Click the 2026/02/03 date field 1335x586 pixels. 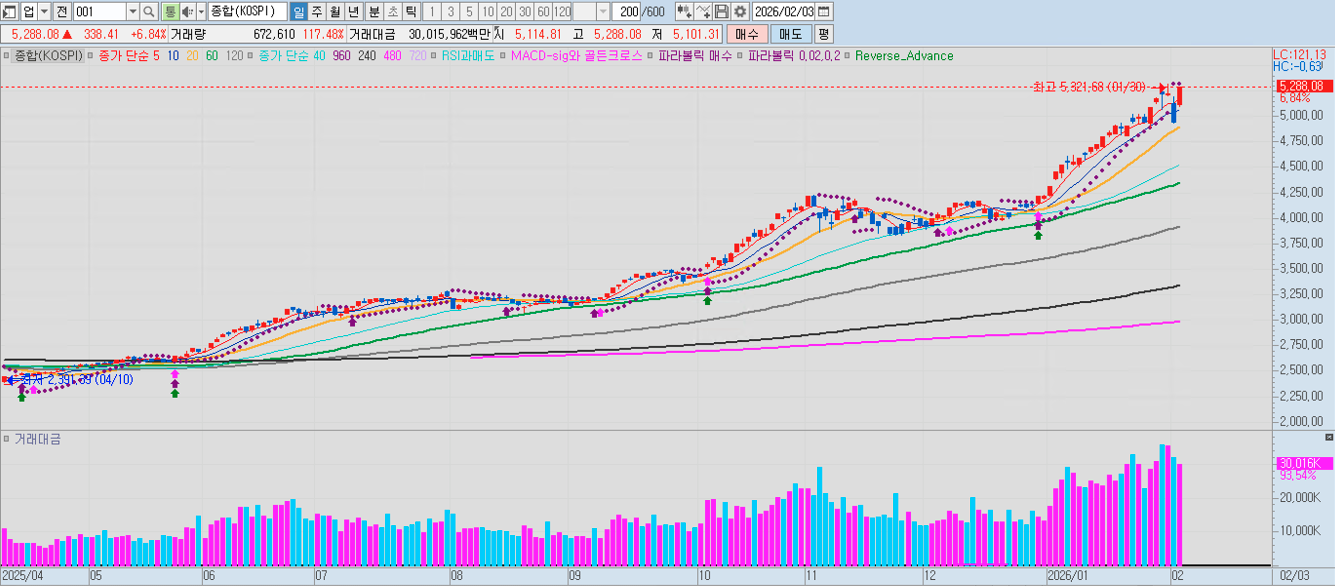784,11
